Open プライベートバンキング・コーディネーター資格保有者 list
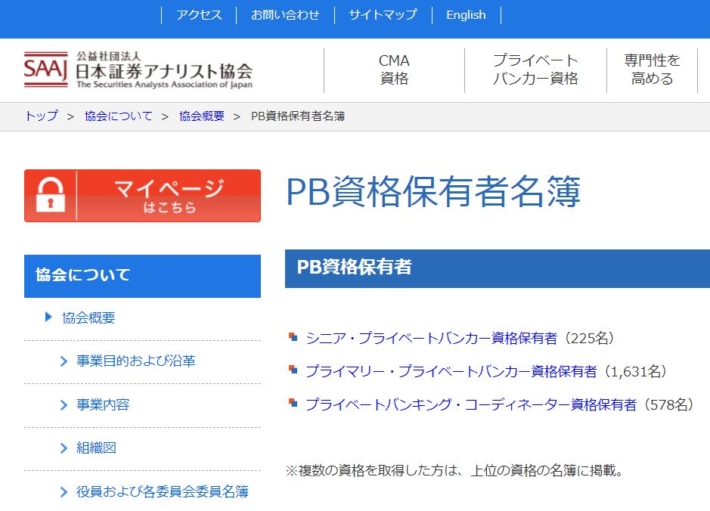 pyautogui.click(x=471, y=404)
